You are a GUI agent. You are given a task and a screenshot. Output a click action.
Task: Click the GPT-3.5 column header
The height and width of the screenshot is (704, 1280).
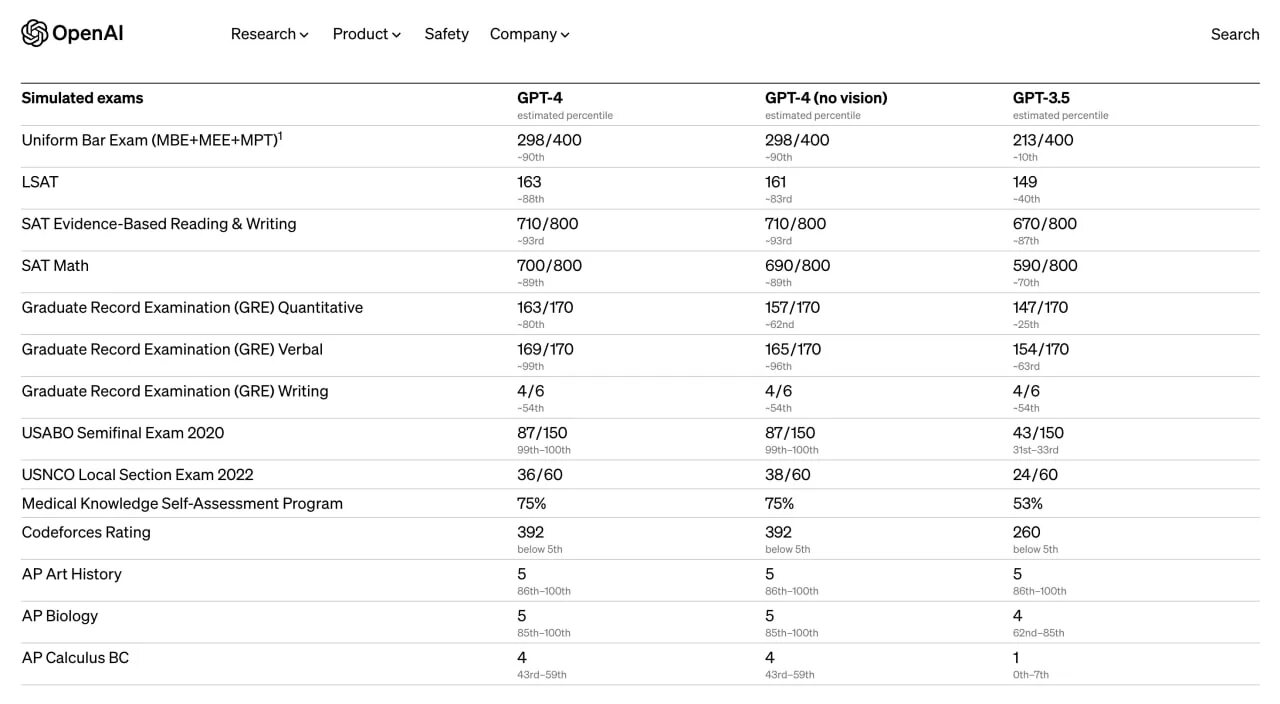click(1041, 98)
